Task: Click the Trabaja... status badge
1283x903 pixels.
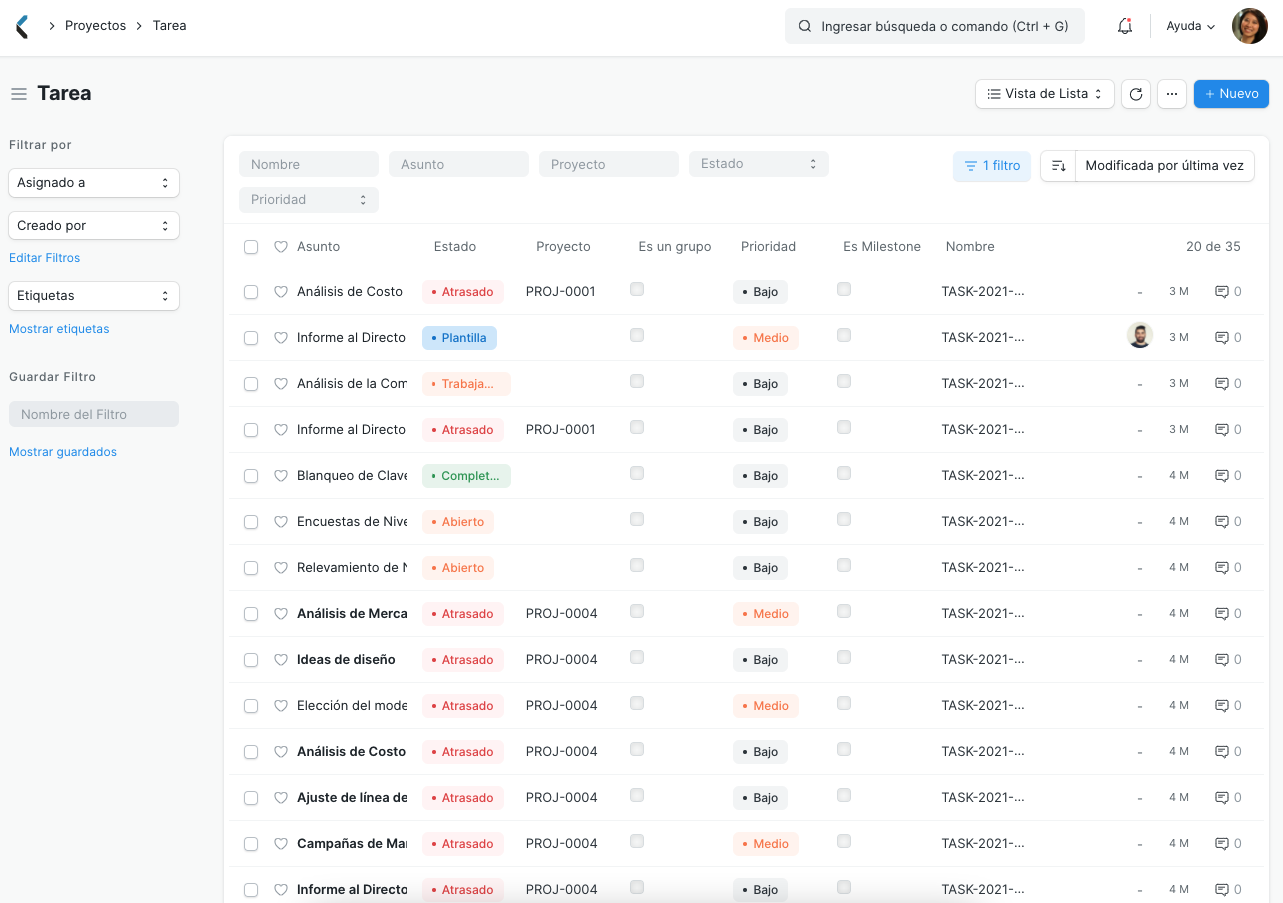Action: (466, 384)
